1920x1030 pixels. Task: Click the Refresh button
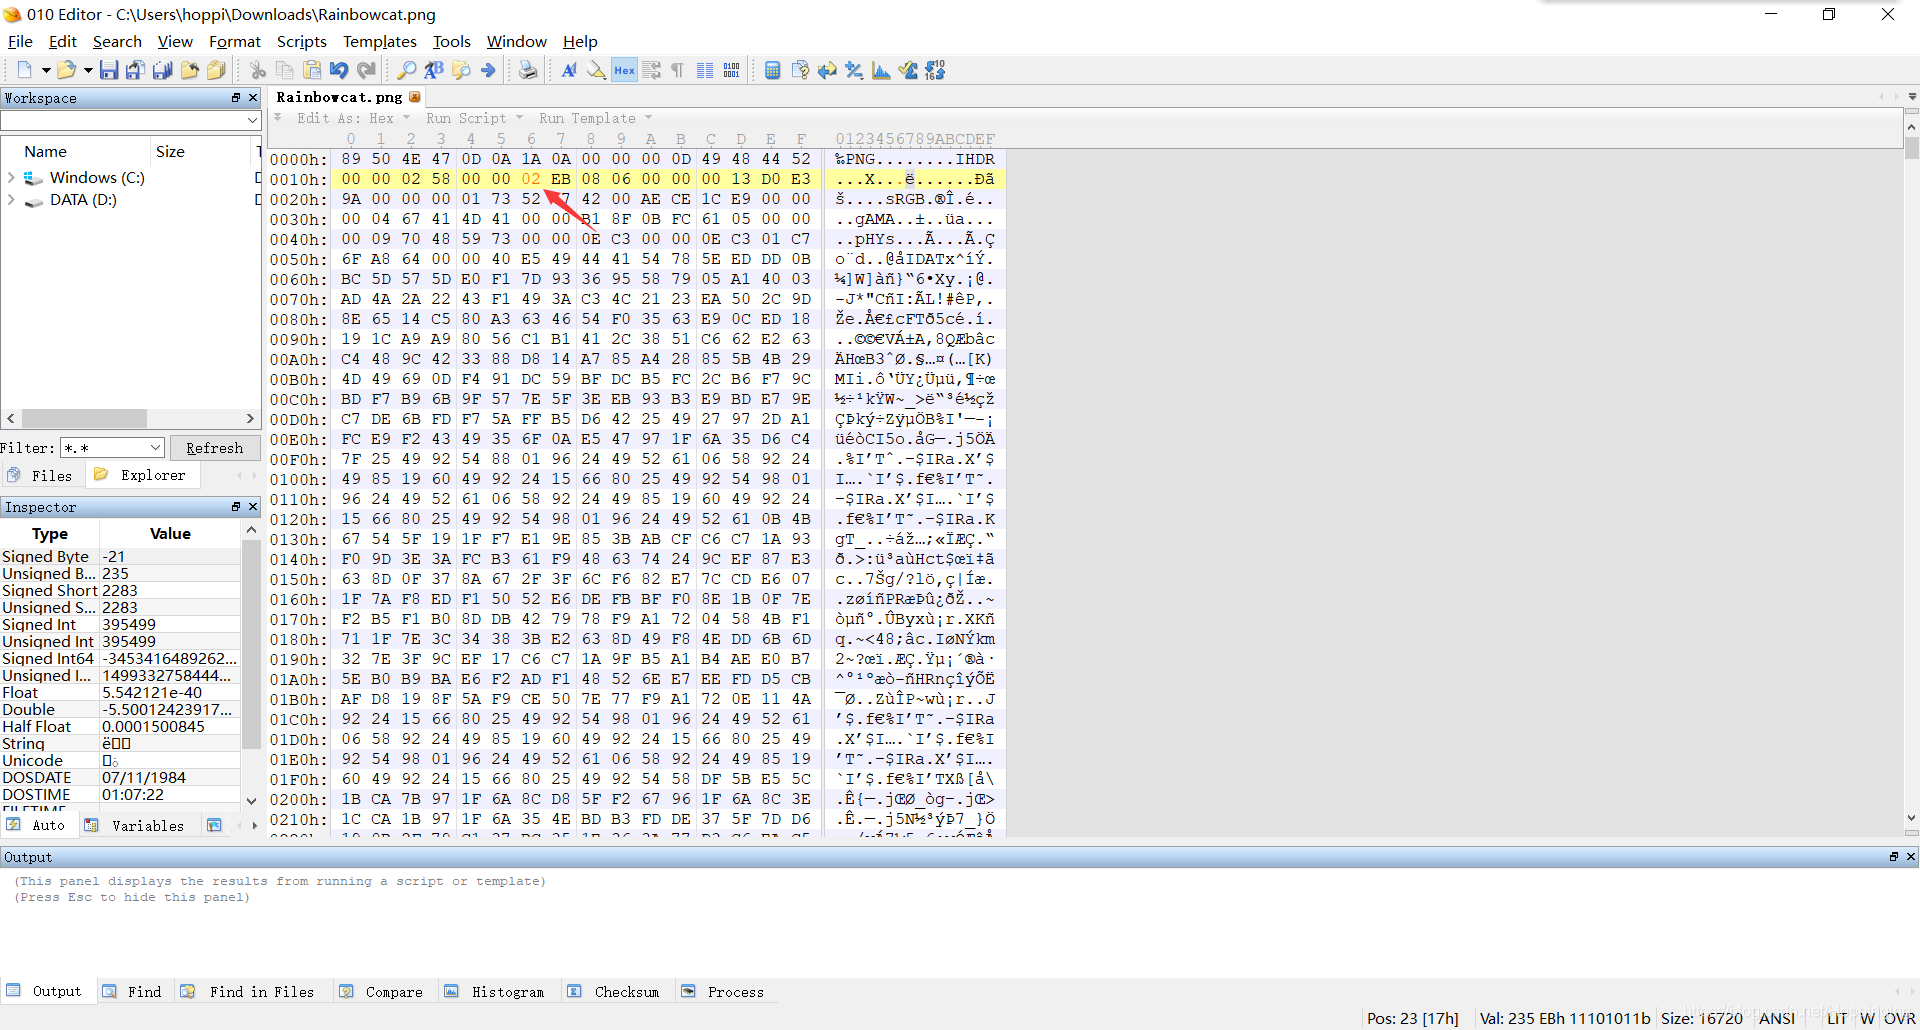pyautogui.click(x=214, y=448)
